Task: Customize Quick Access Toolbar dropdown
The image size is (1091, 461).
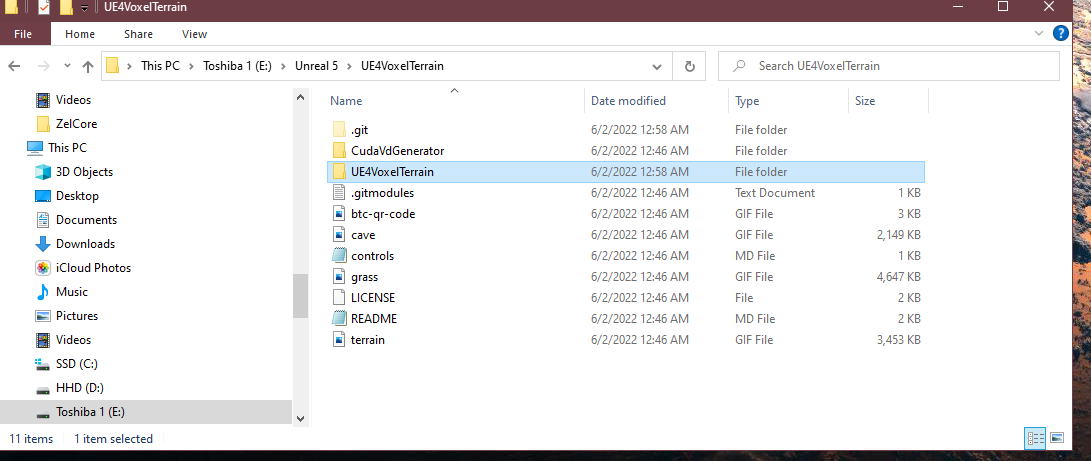Action: click(84, 8)
